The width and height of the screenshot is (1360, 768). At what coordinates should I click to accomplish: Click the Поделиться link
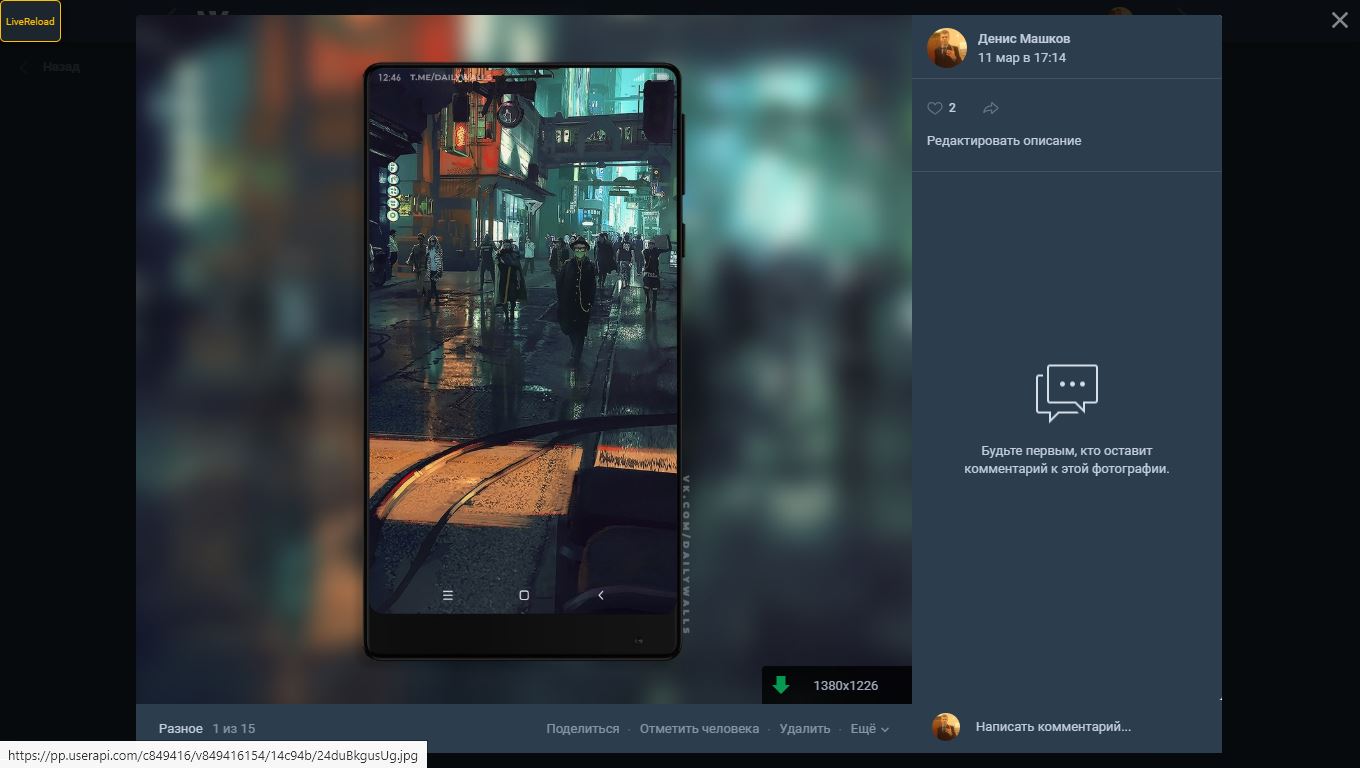pos(583,729)
